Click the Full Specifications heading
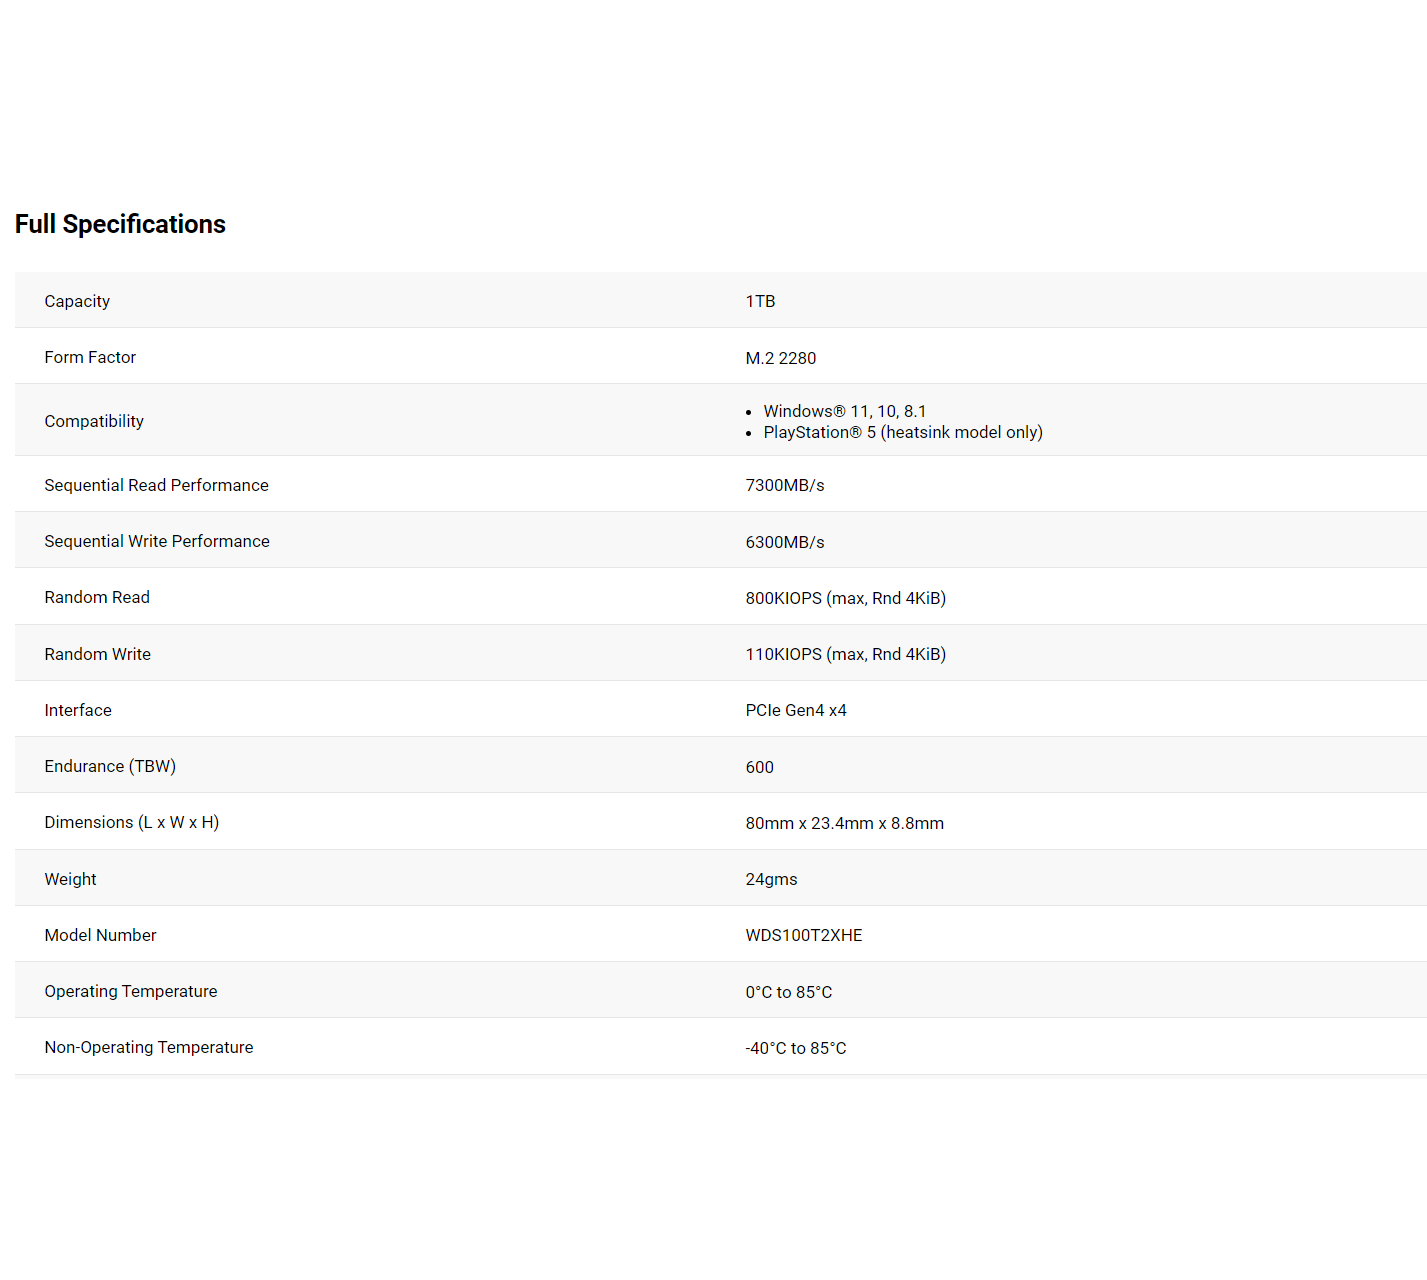 tap(120, 224)
